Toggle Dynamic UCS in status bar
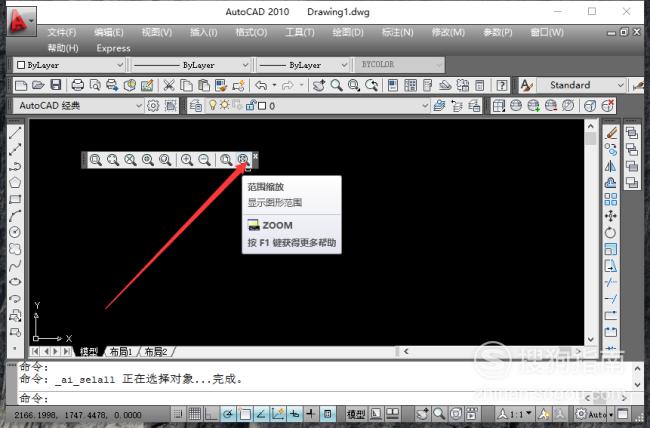The height and width of the screenshot is (428, 650). 278,413
